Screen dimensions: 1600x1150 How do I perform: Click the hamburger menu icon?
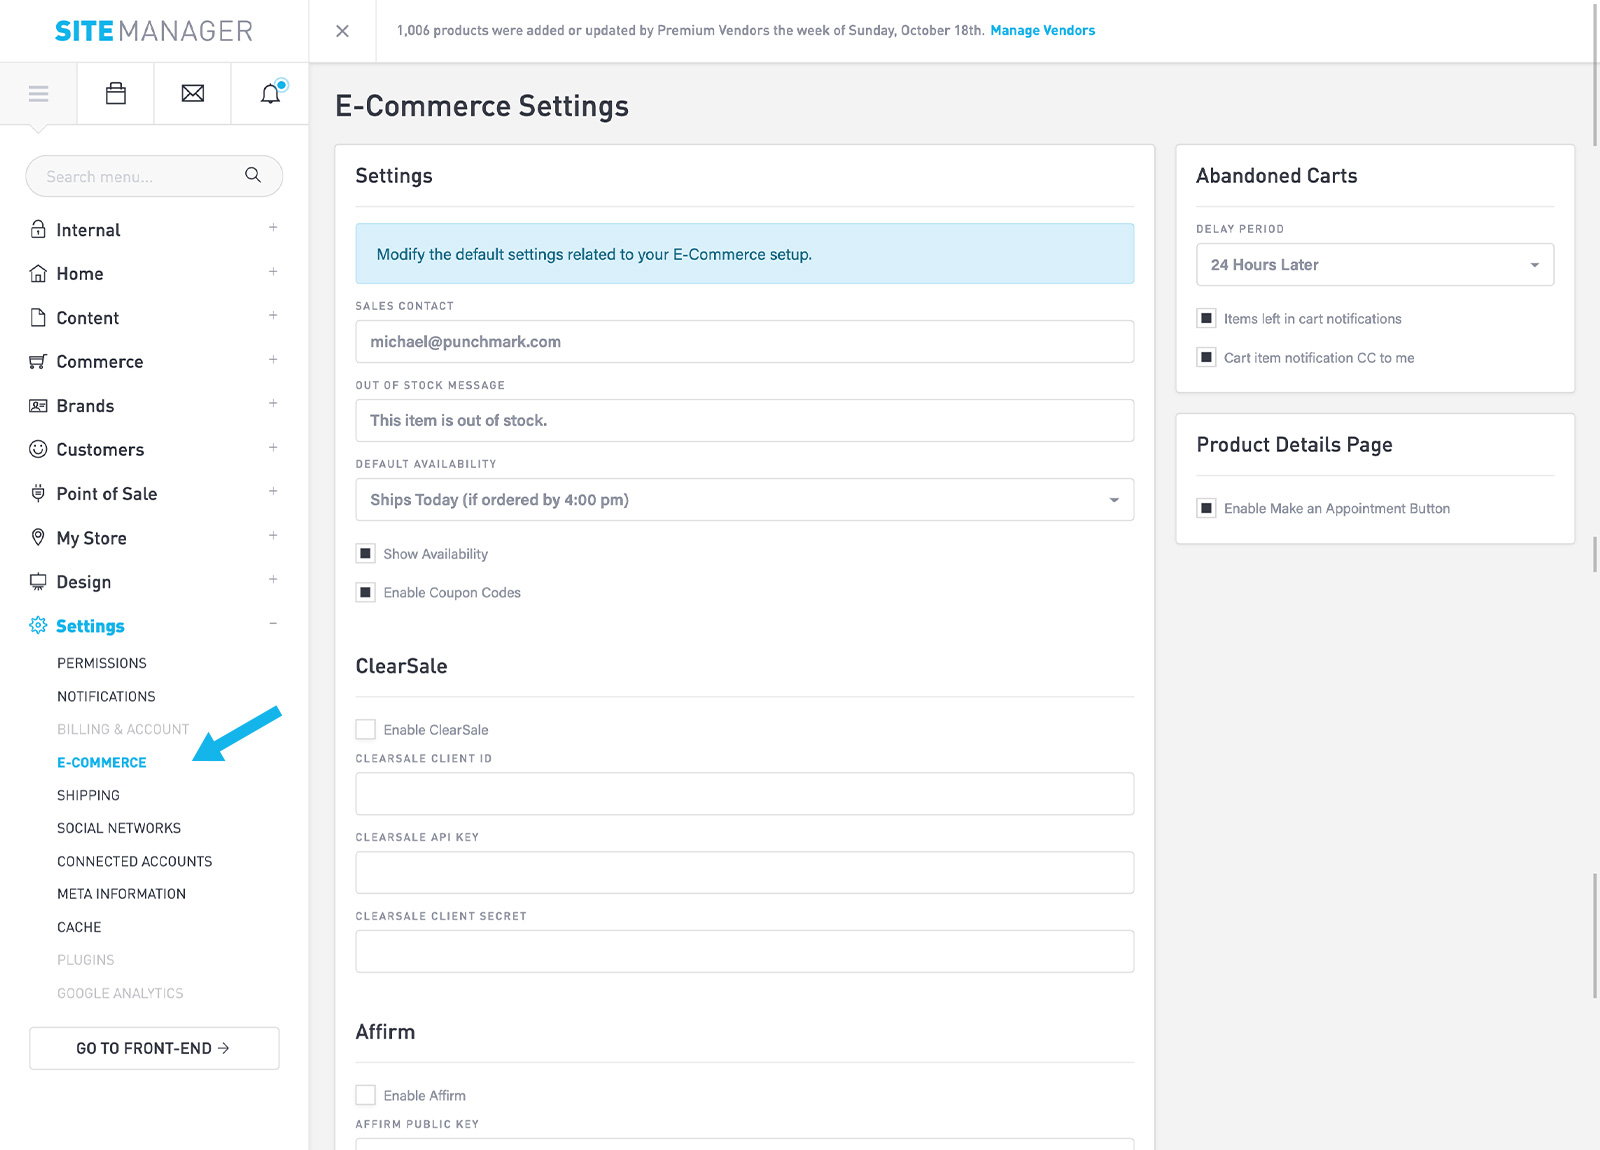(38, 94)
